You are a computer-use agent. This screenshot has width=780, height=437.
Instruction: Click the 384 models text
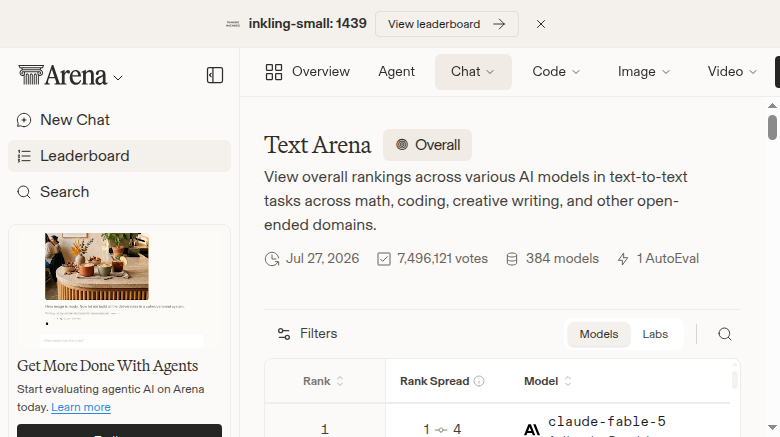click(562, 259)
